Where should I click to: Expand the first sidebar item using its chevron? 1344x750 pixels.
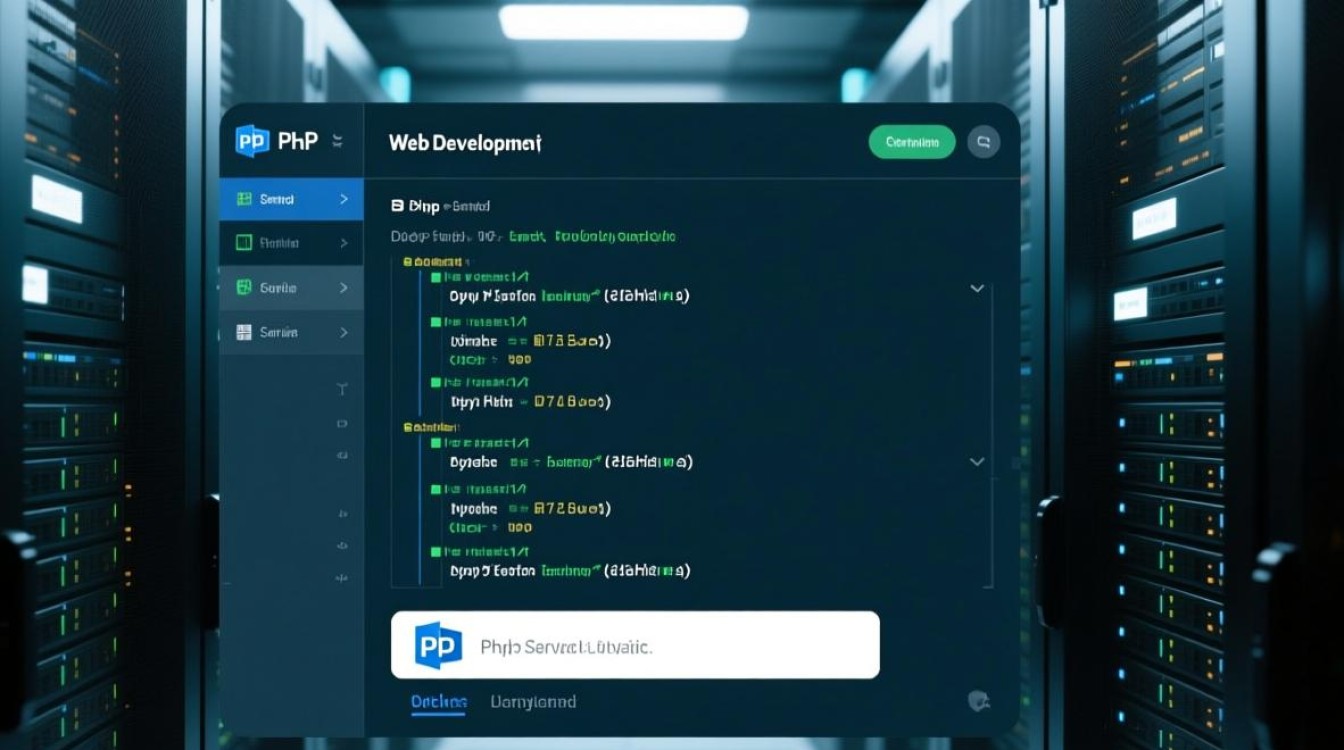(x=344, y=199)
